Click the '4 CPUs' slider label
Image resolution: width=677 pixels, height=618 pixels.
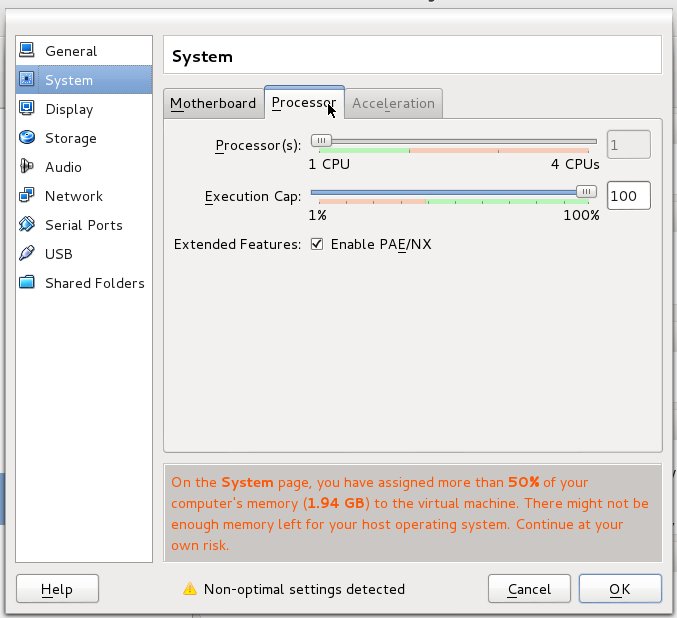coord(575,164)
